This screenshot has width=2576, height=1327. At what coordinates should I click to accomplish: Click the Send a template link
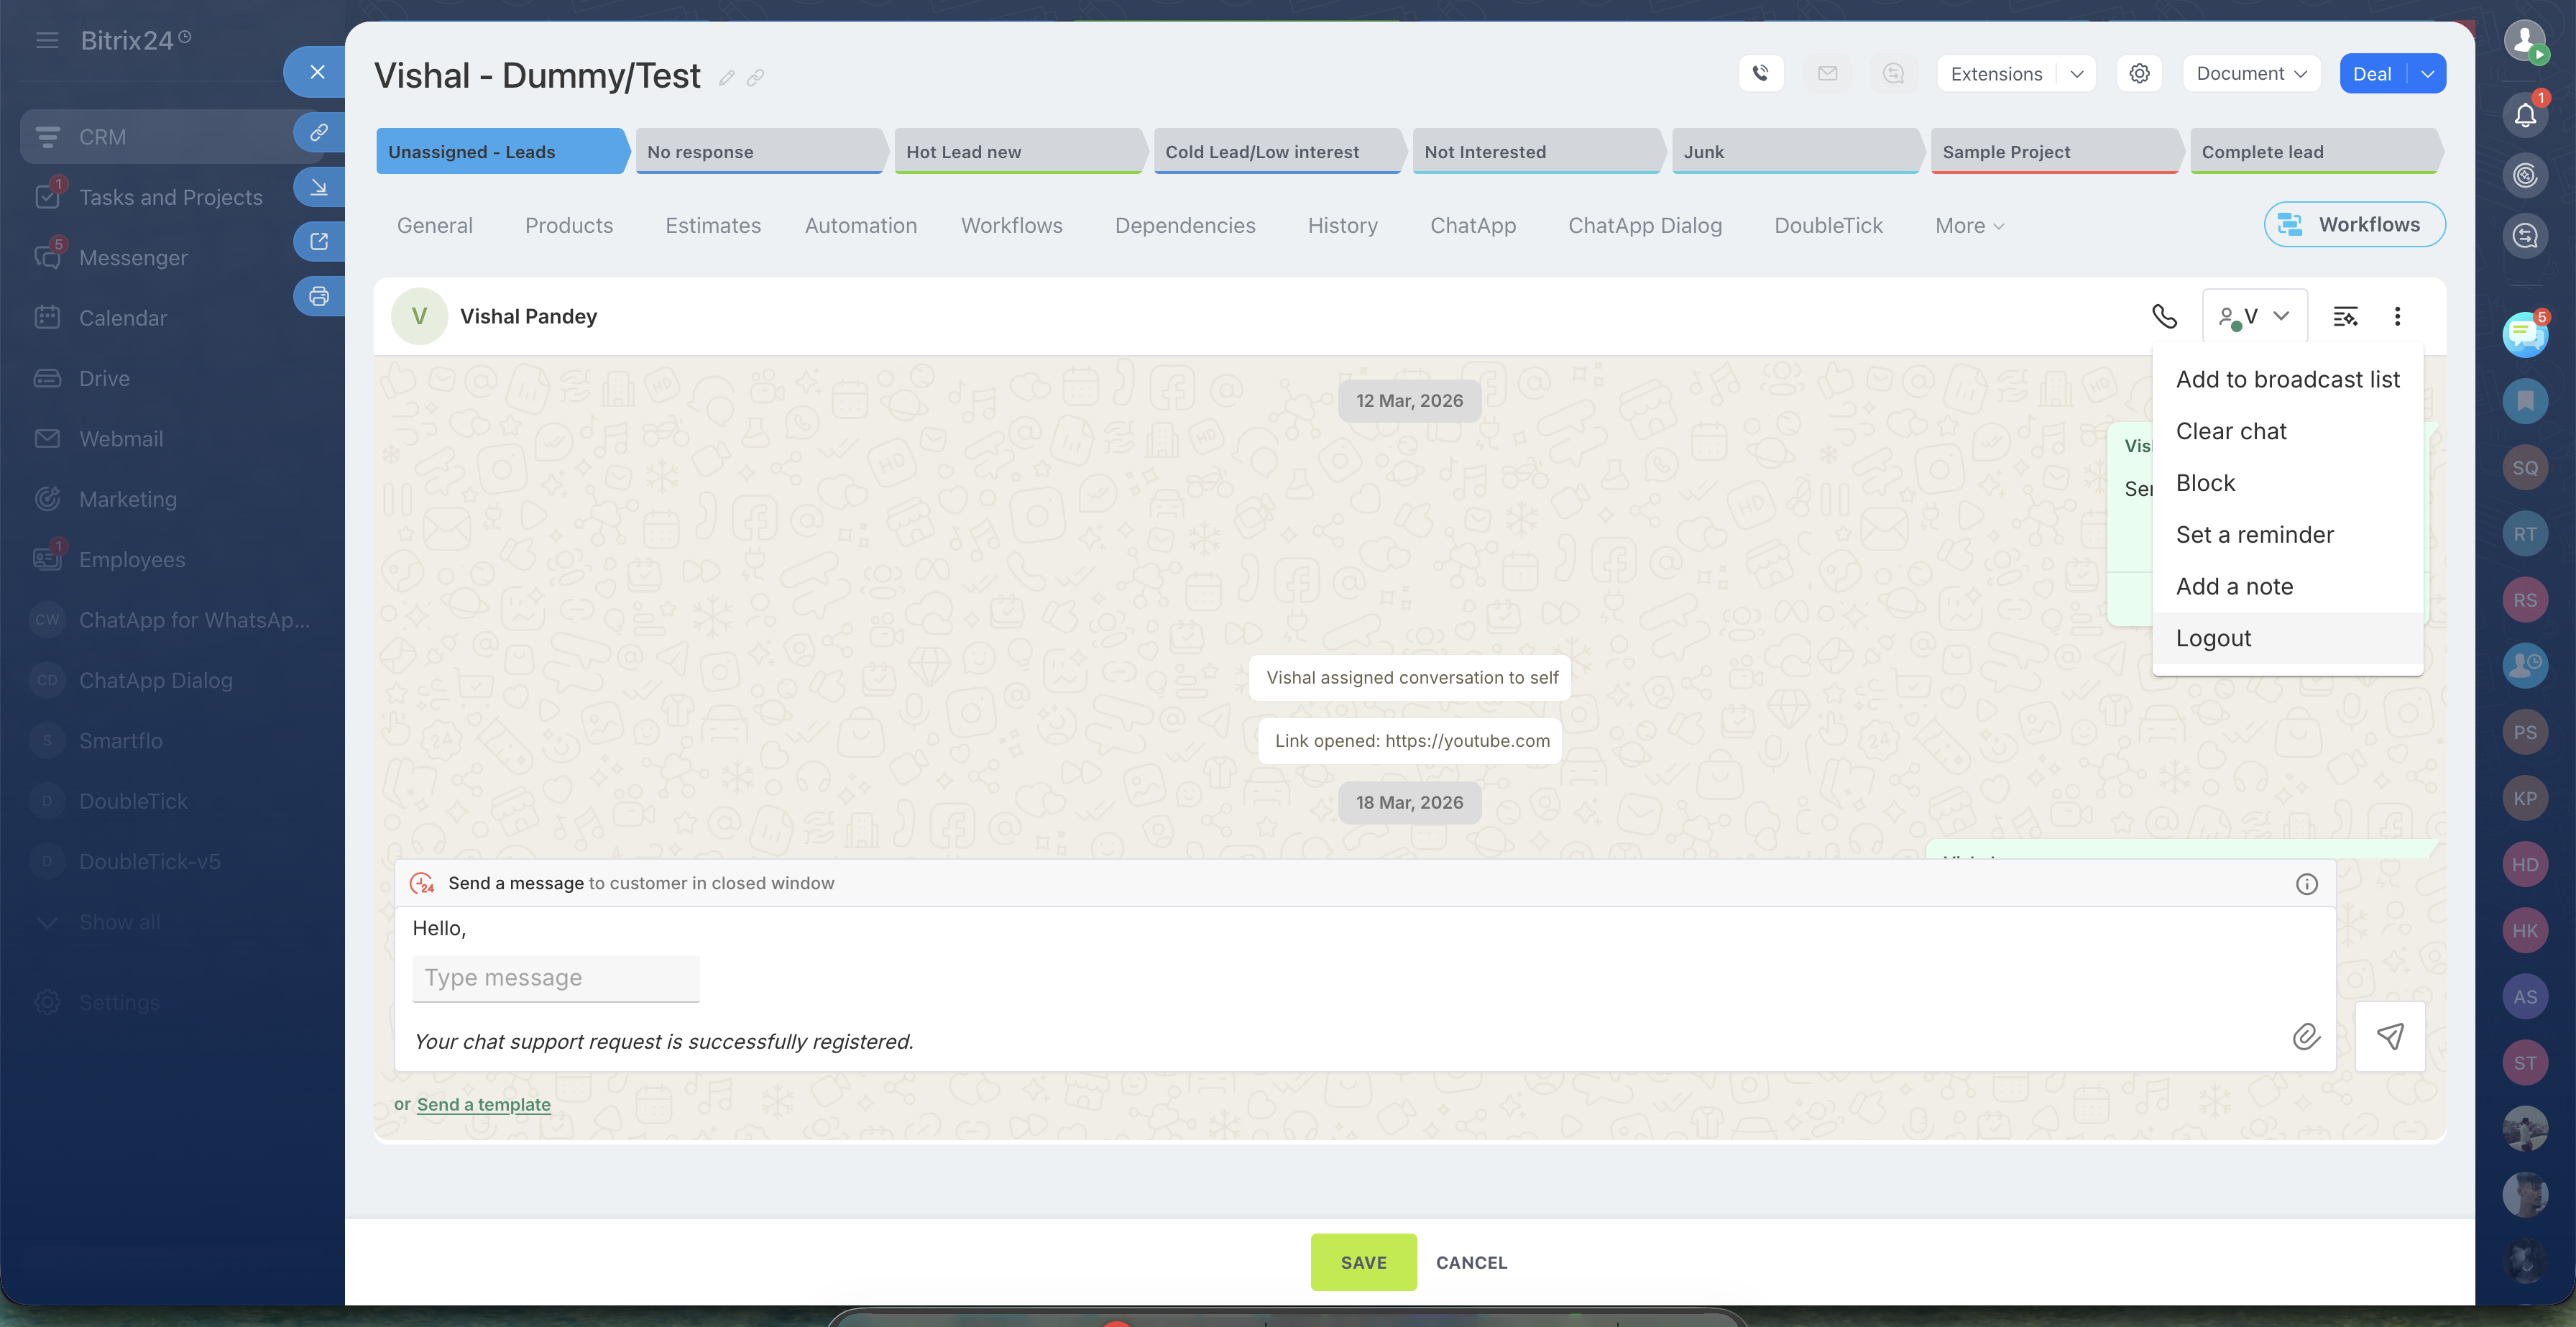click(483, 1104)
